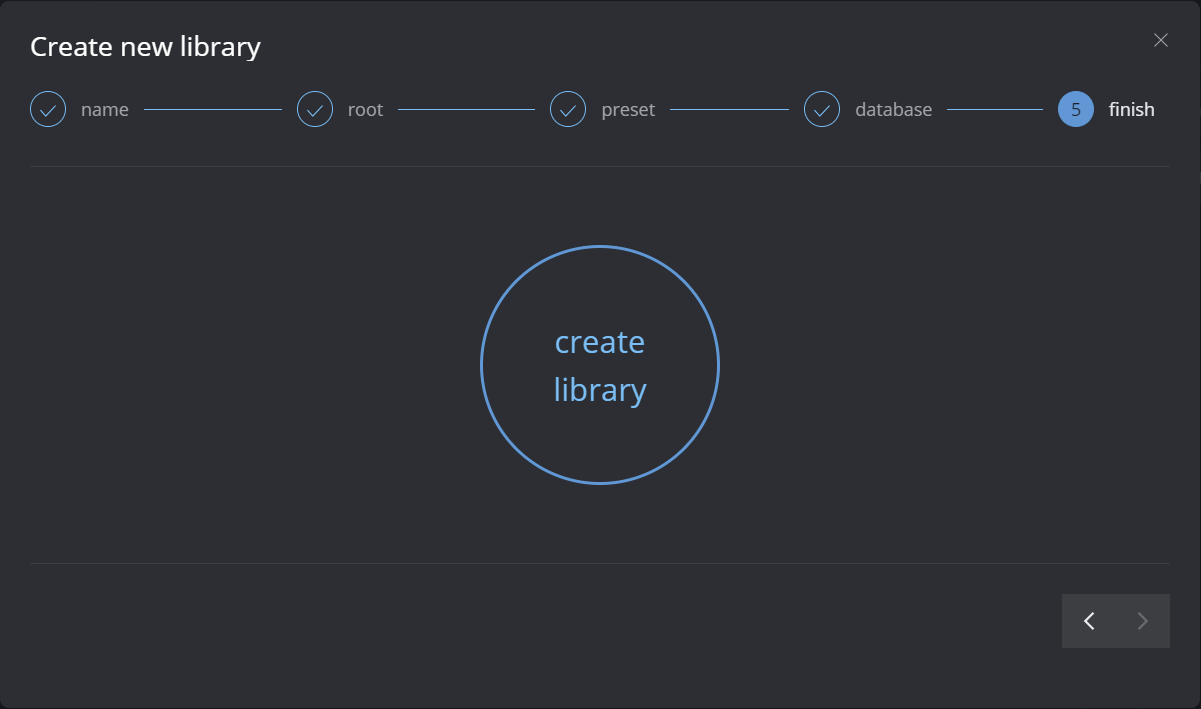Click the connector line between root and preset
The image size is (1201, 709).
[466, 109]
